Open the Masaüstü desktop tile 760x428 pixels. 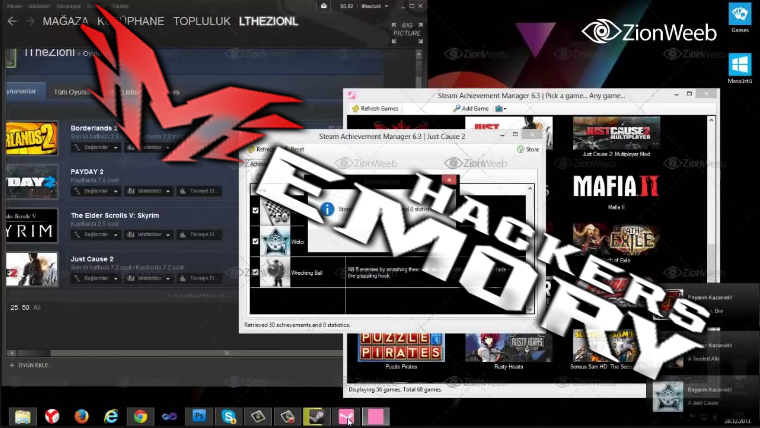[740, 69]
